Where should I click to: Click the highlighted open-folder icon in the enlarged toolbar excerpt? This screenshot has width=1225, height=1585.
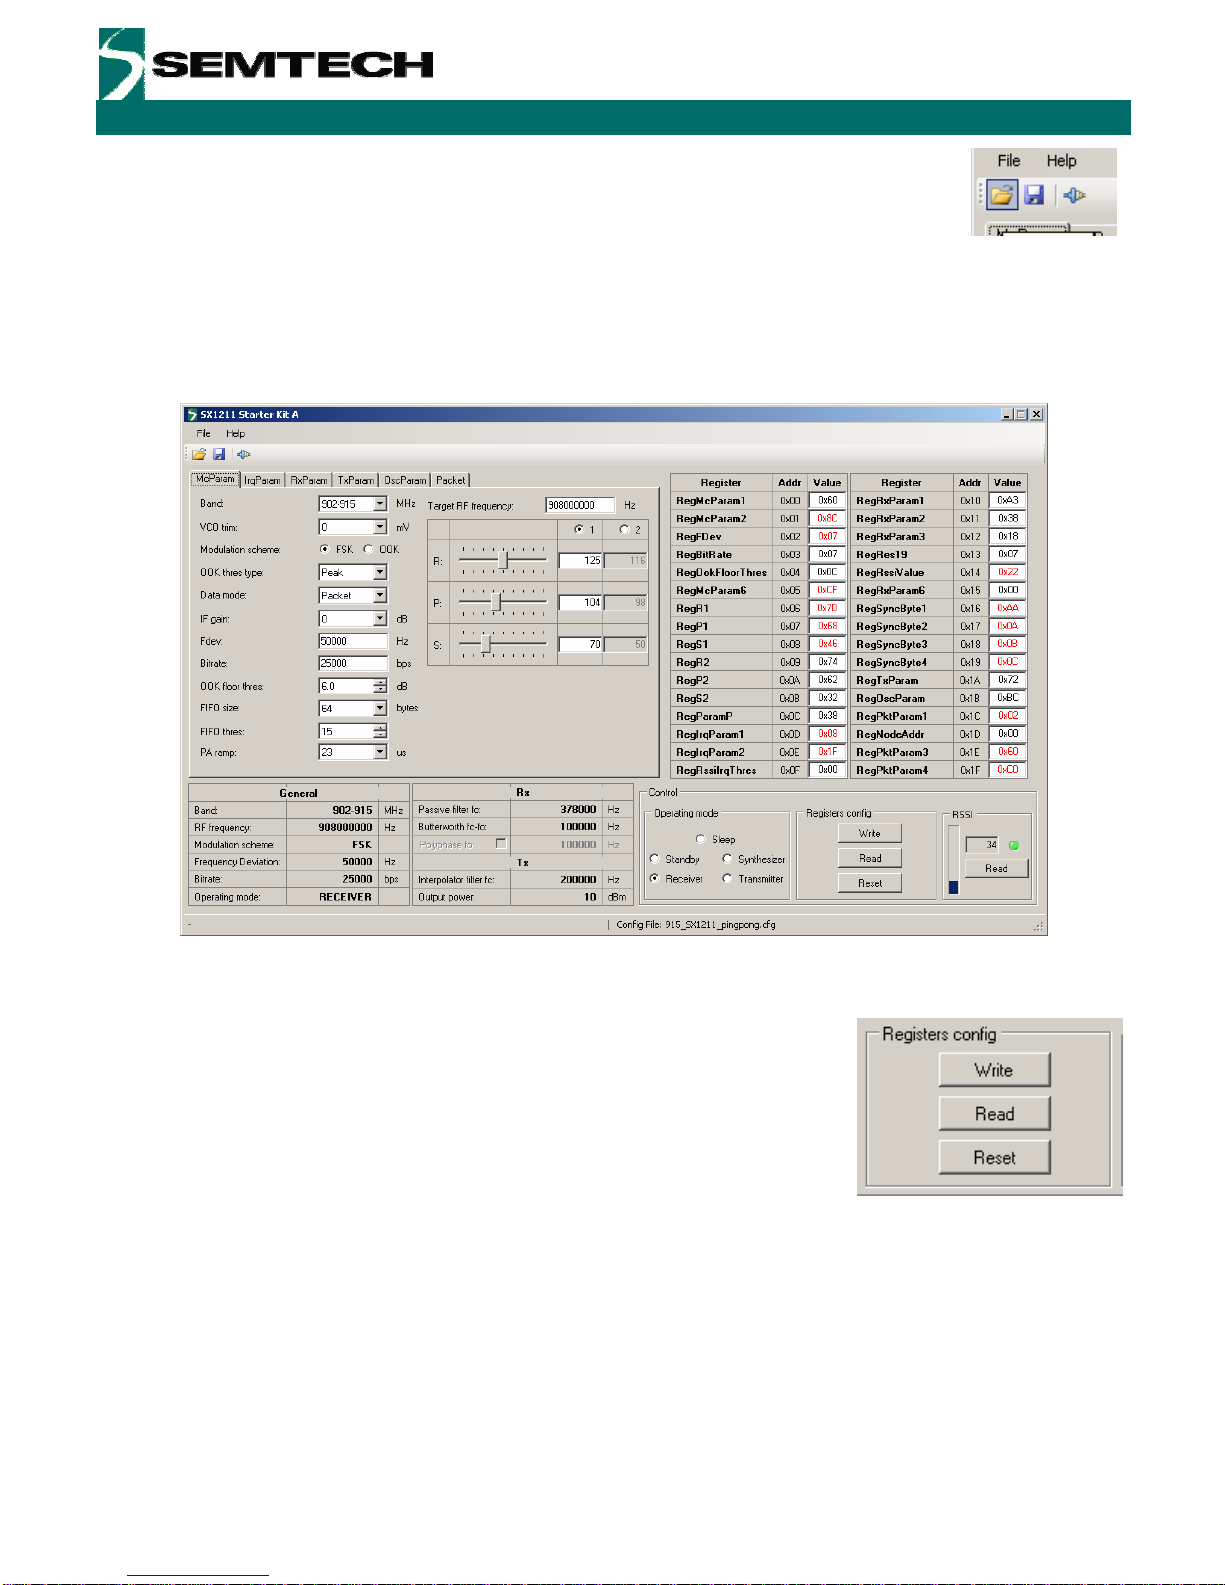(1002, 195)
